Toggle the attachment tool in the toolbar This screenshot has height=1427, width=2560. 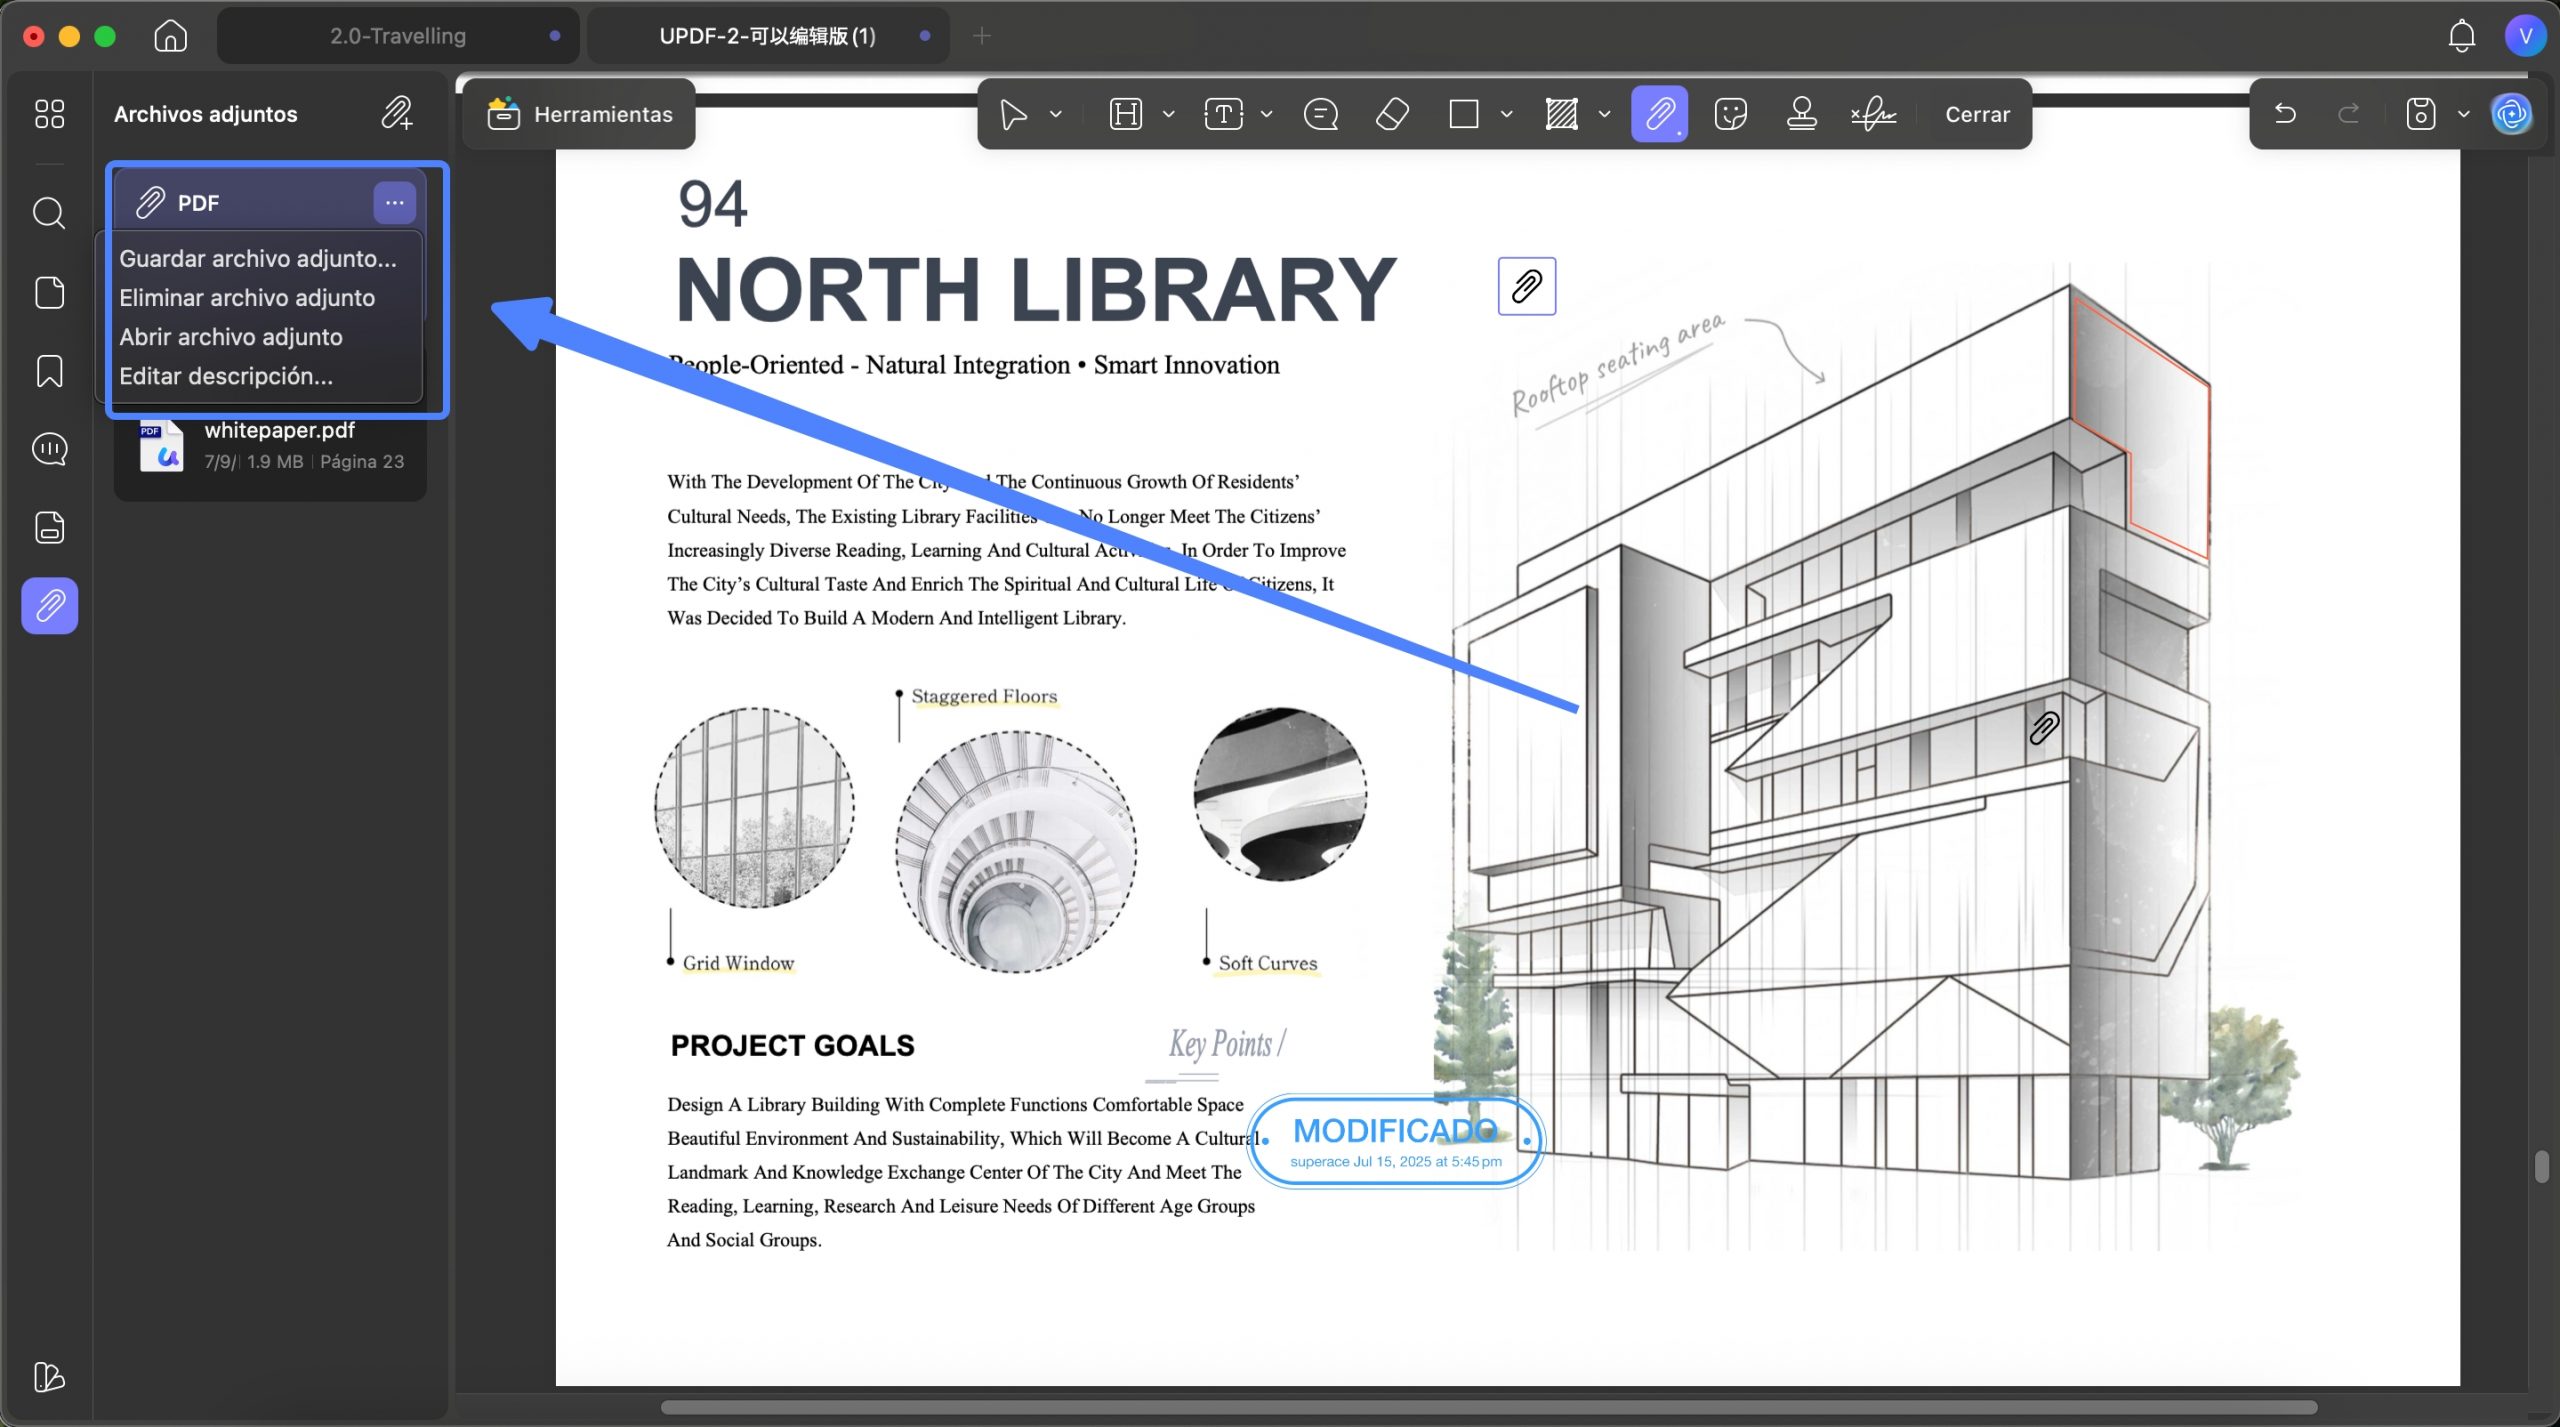click(1660, 114)
